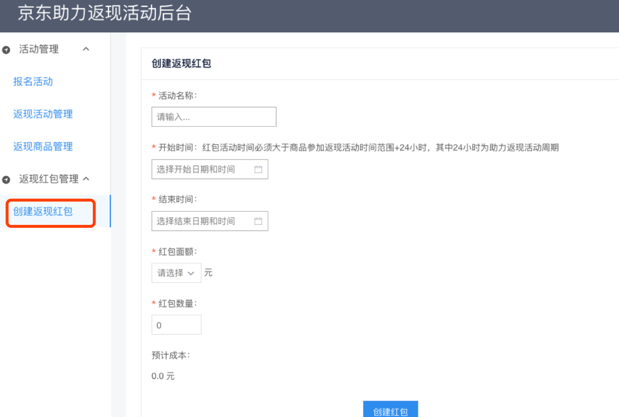Click the 返现红包管理 menu heading
The width and height of the screenshot is (619, 417).
coord(49,179)
